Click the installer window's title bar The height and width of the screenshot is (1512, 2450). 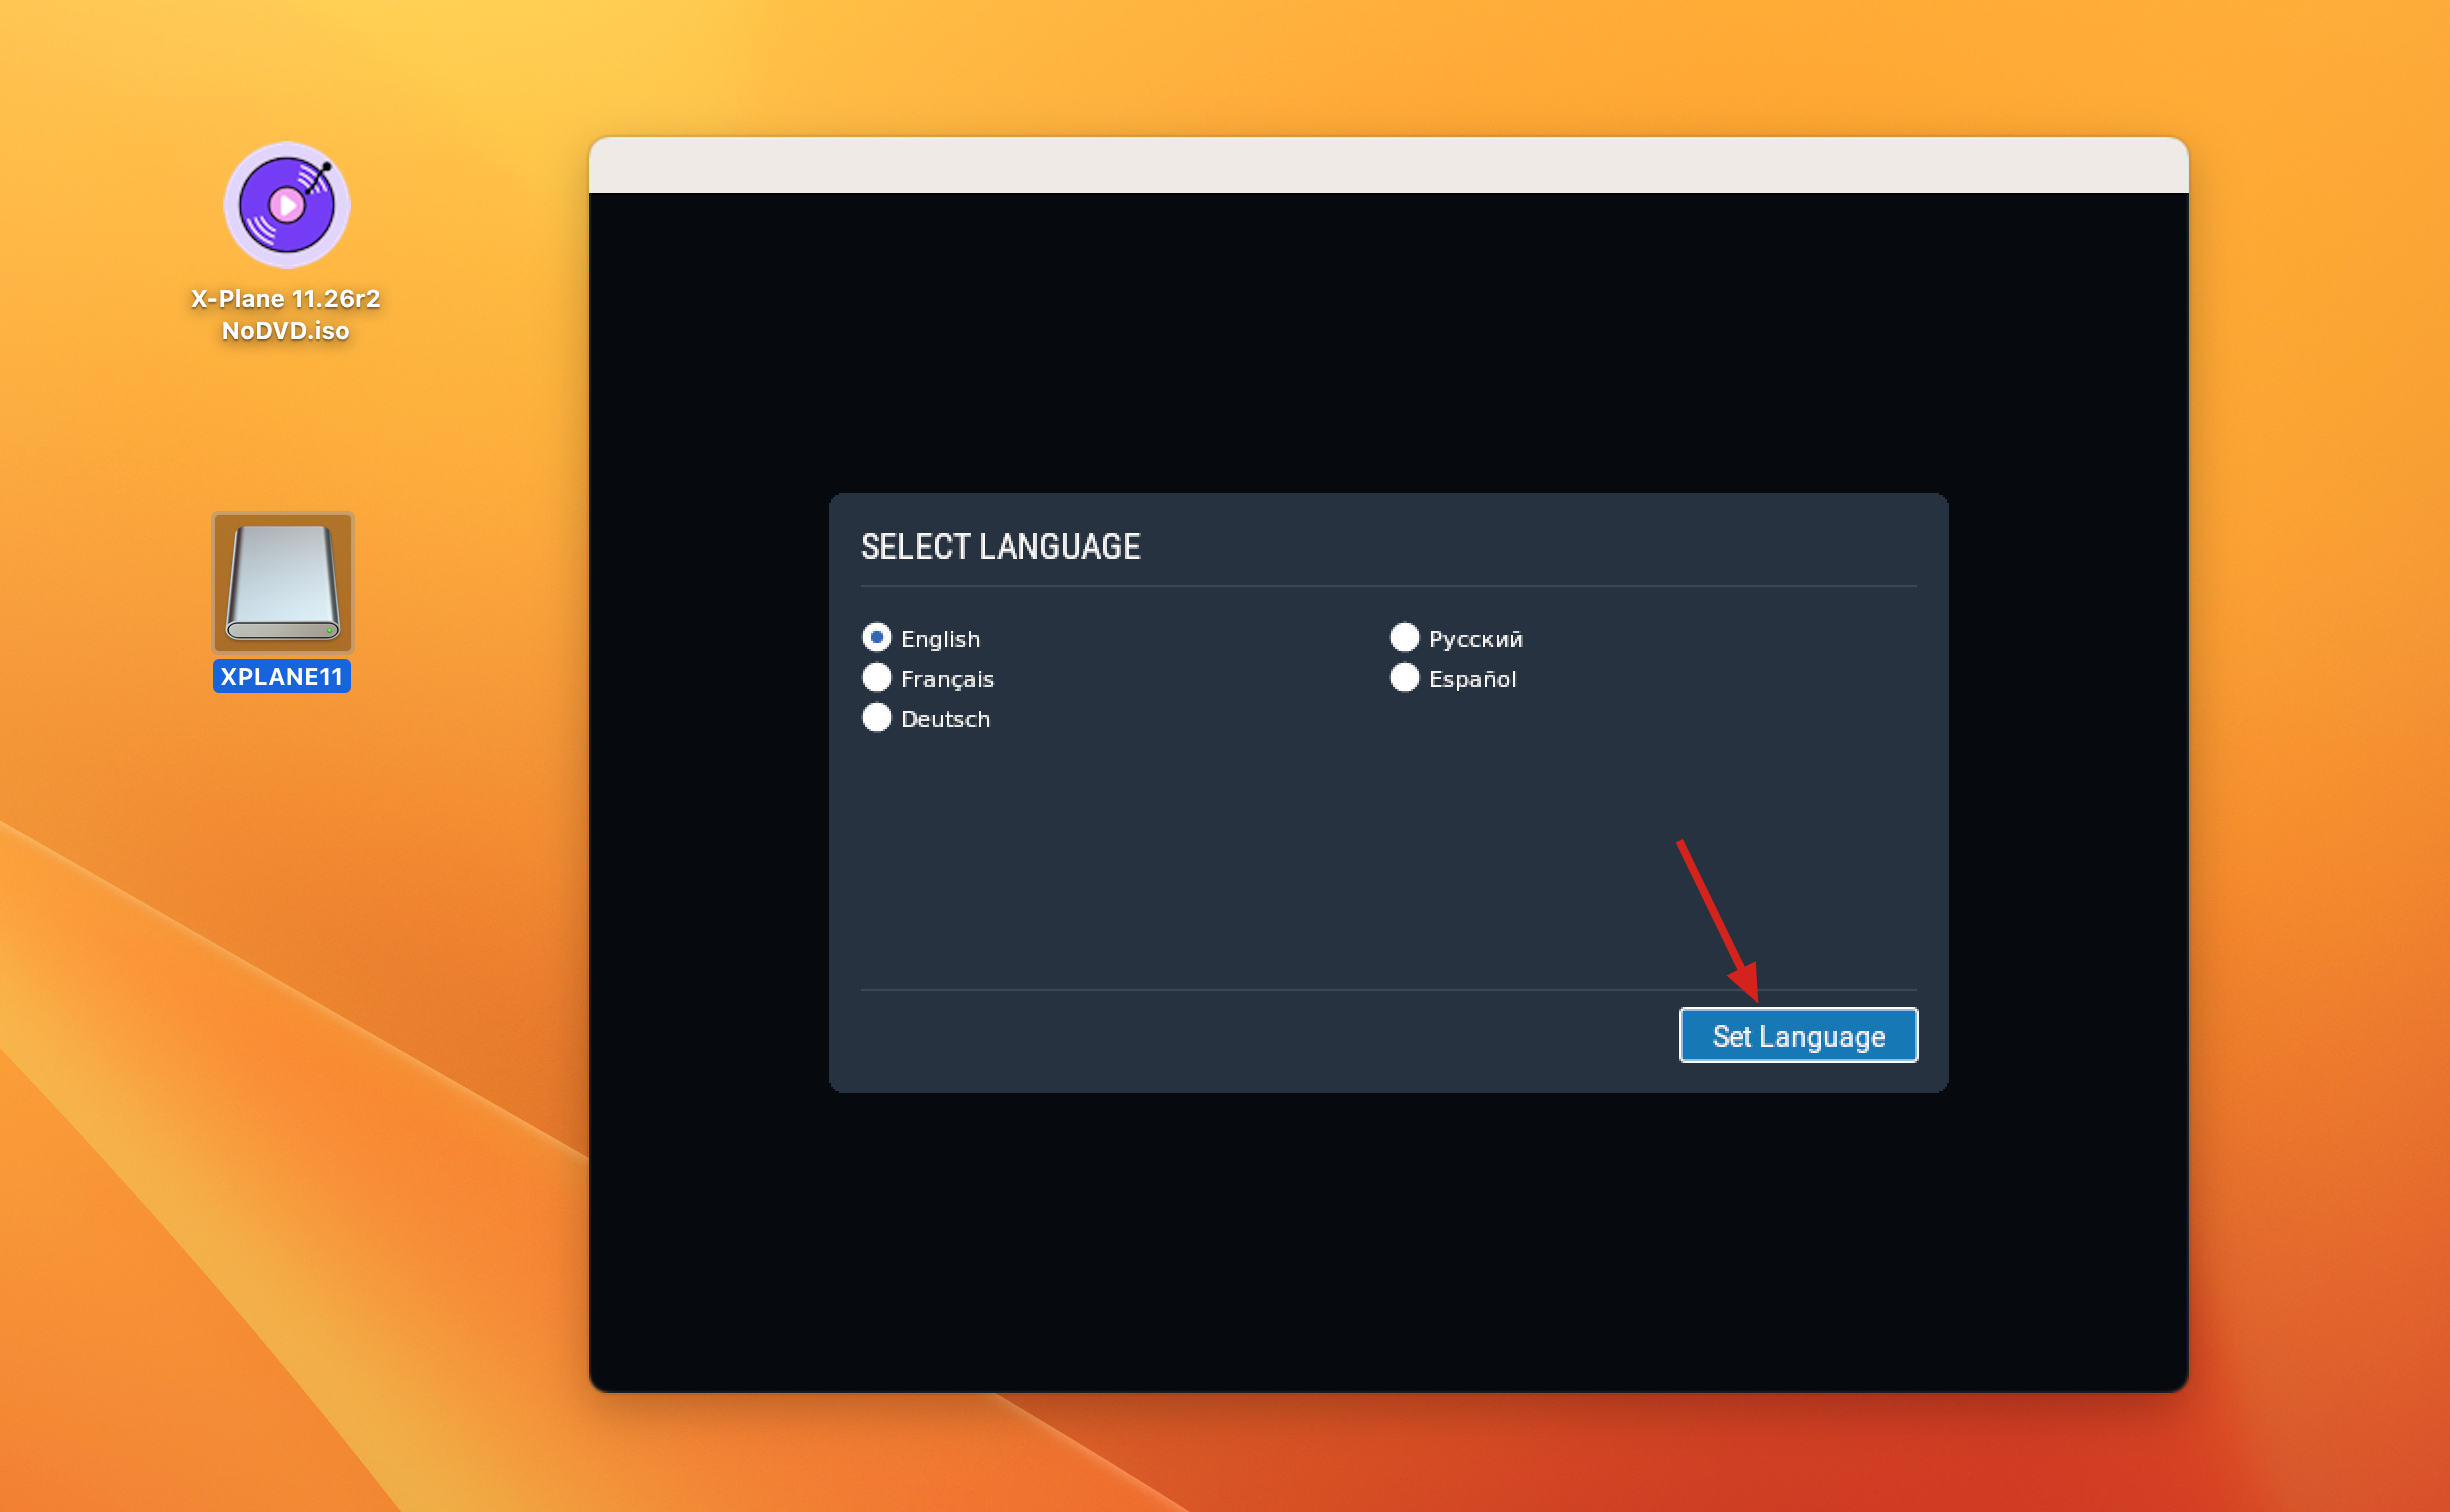1388,165
